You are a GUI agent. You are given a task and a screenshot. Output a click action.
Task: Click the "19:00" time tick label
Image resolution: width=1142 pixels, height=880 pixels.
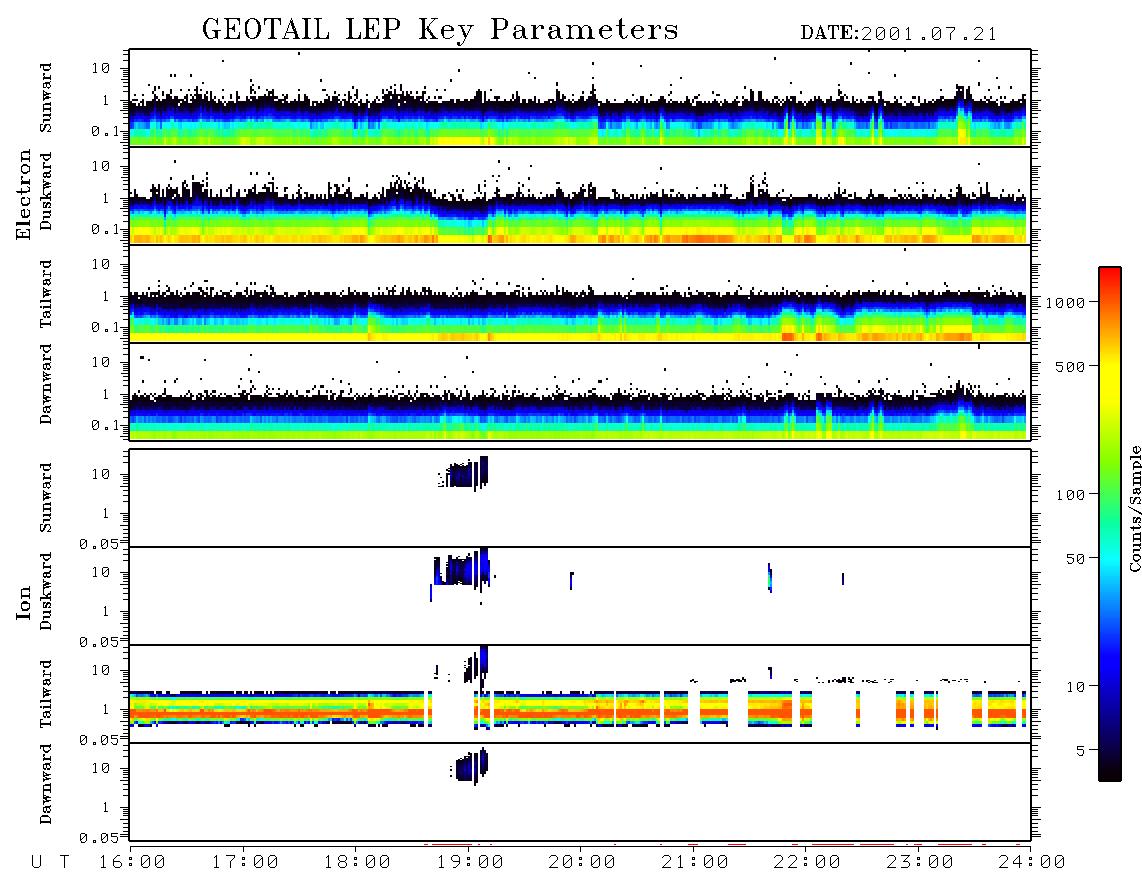point(470,863)
